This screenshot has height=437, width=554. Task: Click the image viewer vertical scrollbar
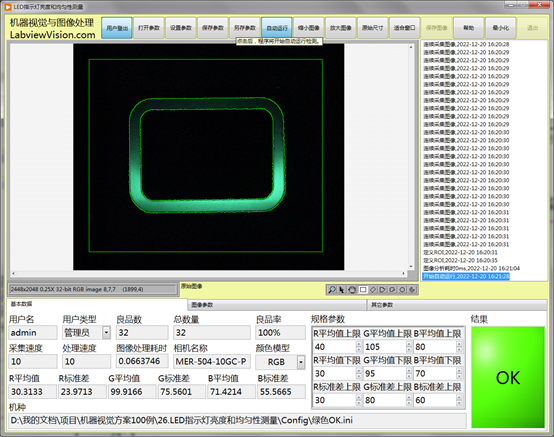[x=411, y=157]
